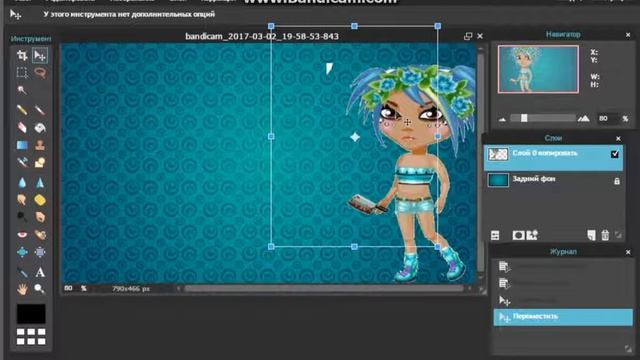Select the Color Replace tool
Viewport: 640px width, 360px height.
(22, 163)
